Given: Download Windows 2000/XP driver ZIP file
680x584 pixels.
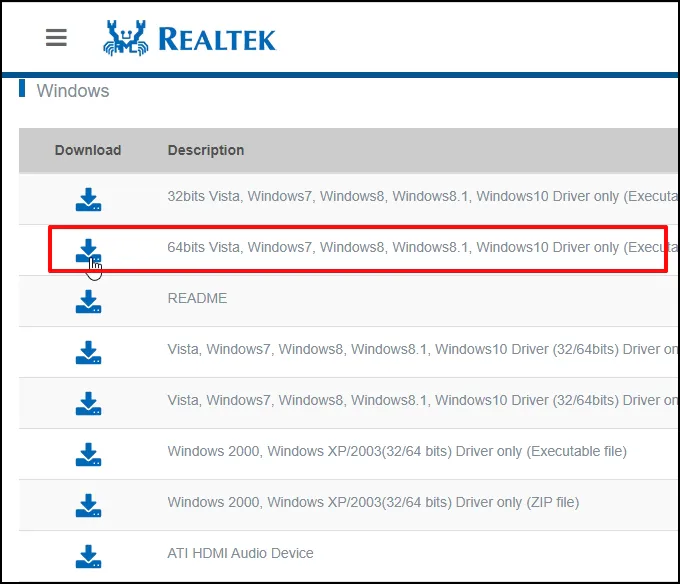Looking at the screenshot, I should click(88, 506).
